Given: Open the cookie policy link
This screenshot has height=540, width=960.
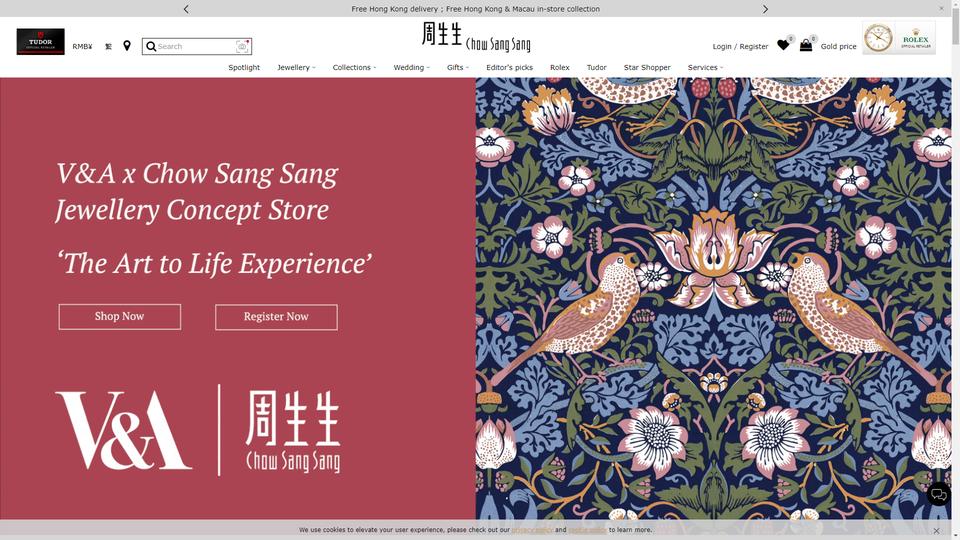Looking at the screenshot, I should pyautogui.click(x=587, y=530).
